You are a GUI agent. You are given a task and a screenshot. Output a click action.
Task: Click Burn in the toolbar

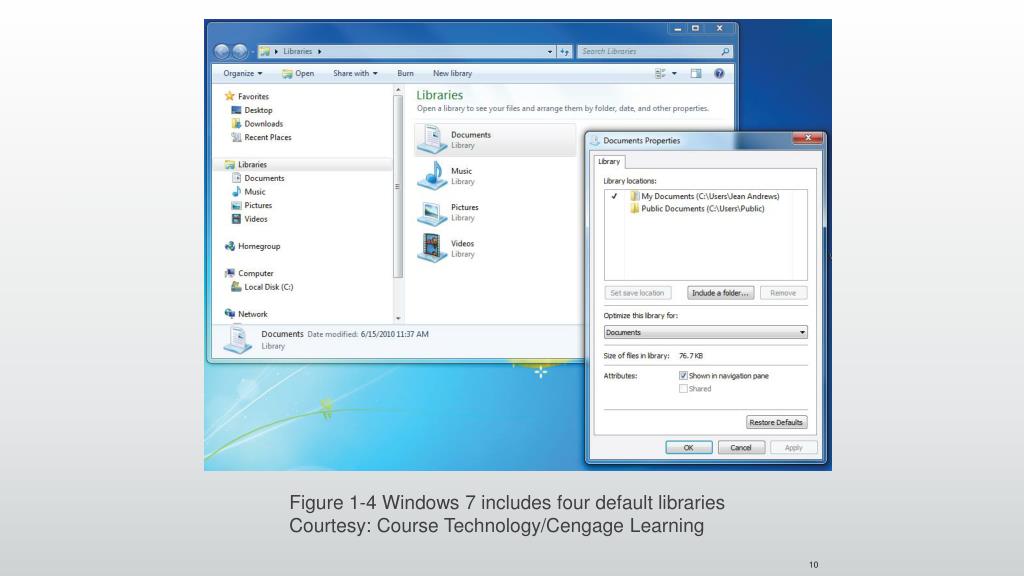(x=406, y=74)
